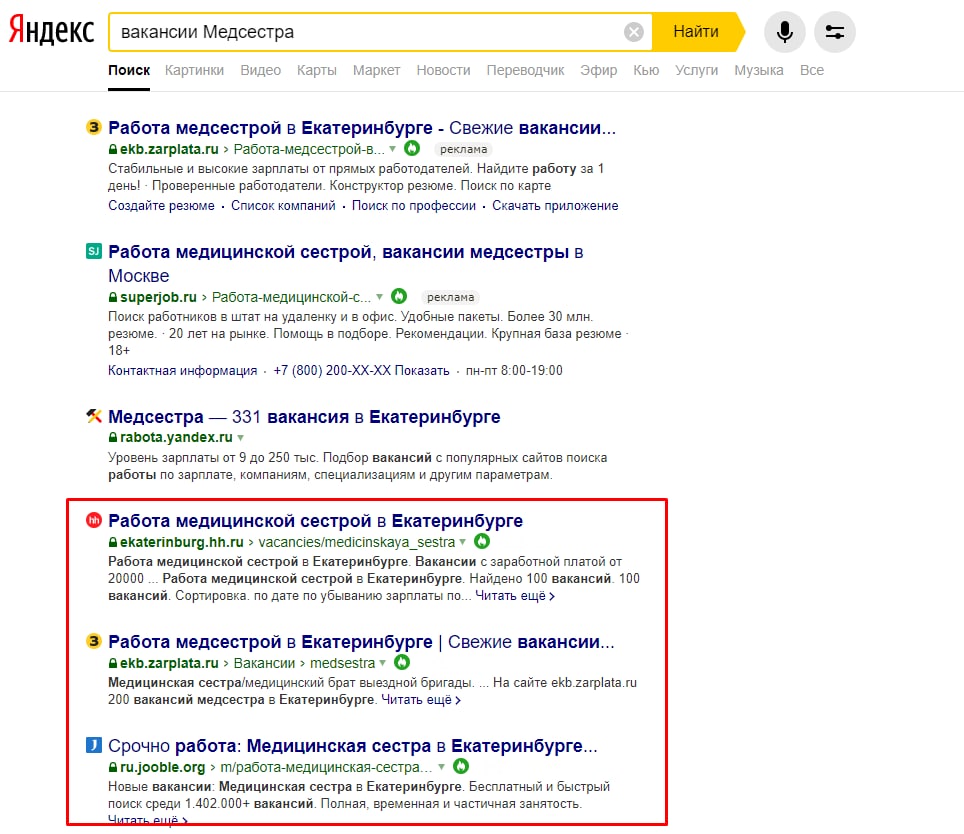Switch to the Картинки tab
The image size is (964, 834).
(x=194, y=70)
